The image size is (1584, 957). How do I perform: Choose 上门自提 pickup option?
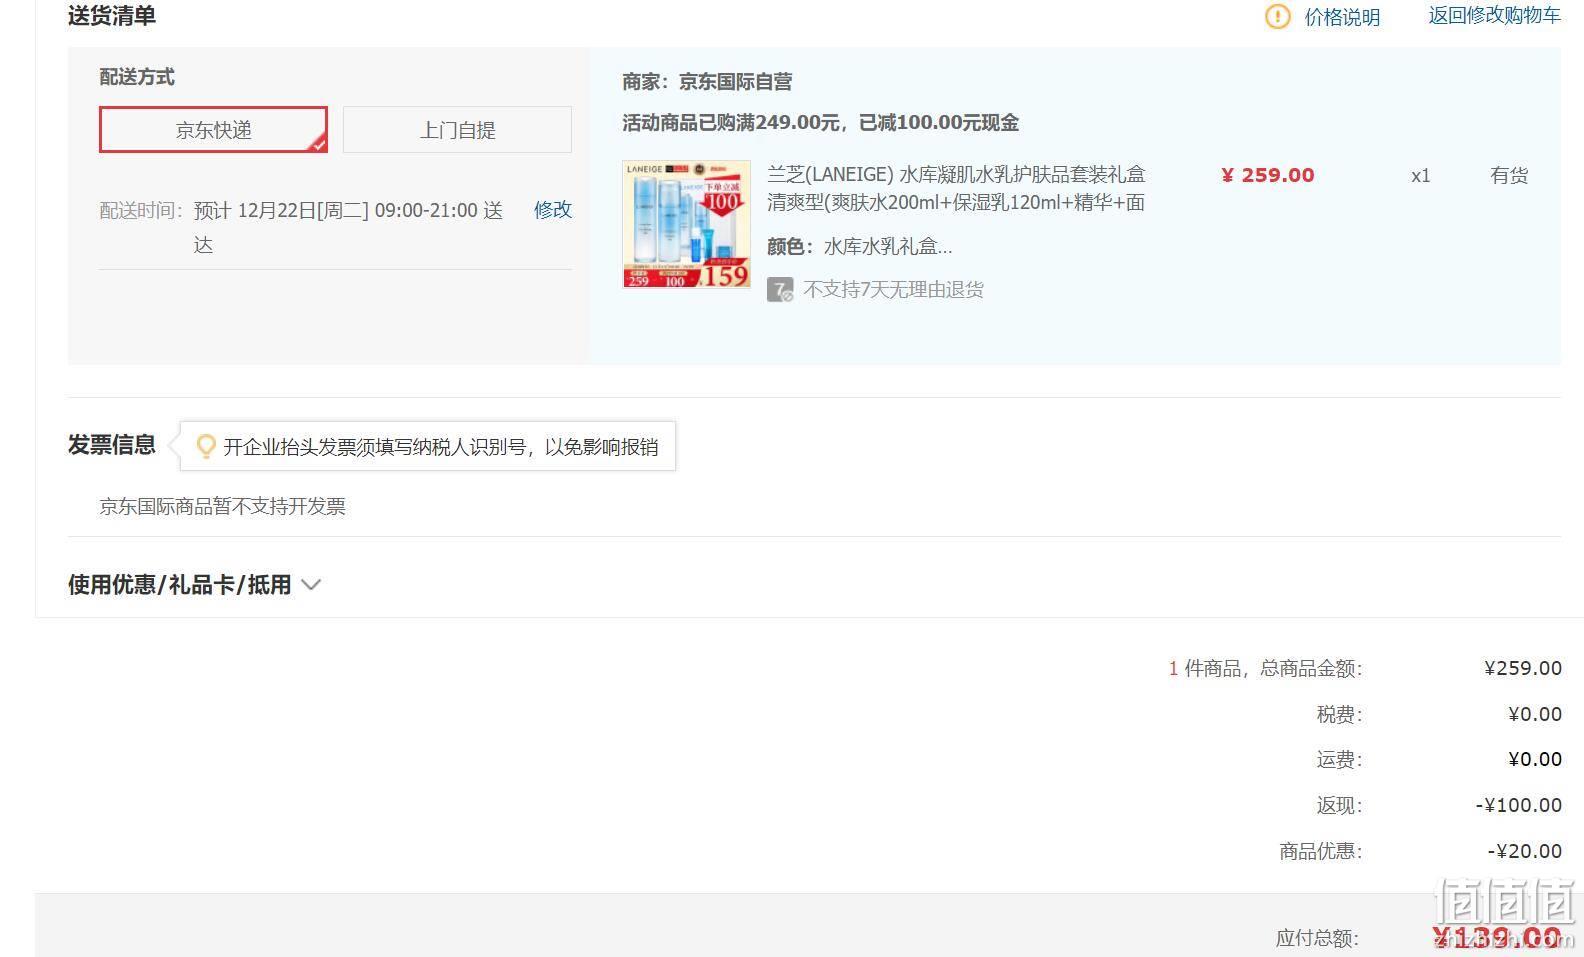pyautogui.click(x=457, y=130)
